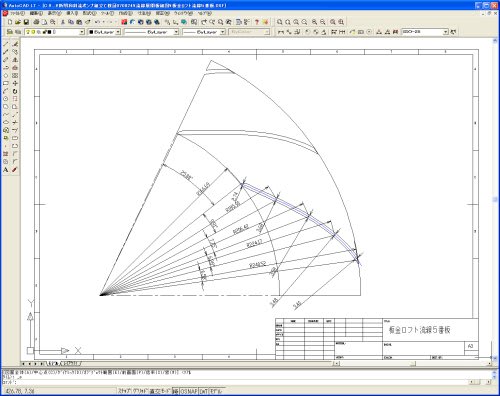Click the Undo arrow icon

click(97, 22)
